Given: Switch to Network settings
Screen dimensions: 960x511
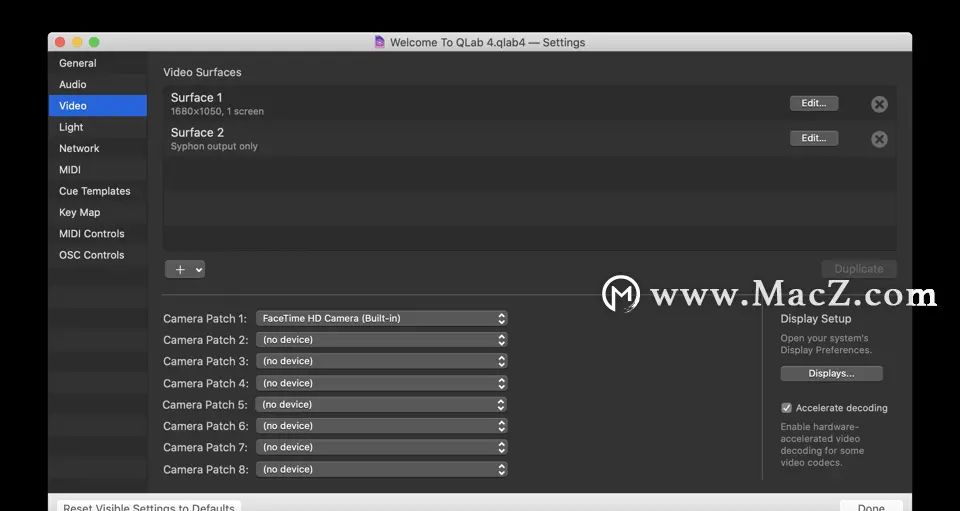Looking at the screenshot, I should pyautogui.click(x=98, y=148).
